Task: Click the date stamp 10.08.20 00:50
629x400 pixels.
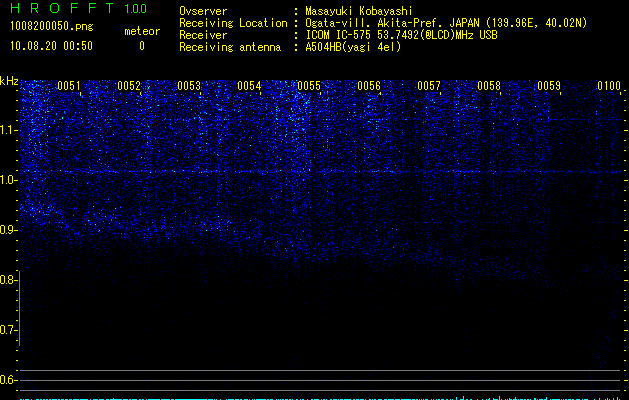Action: (x=51, y=46)
